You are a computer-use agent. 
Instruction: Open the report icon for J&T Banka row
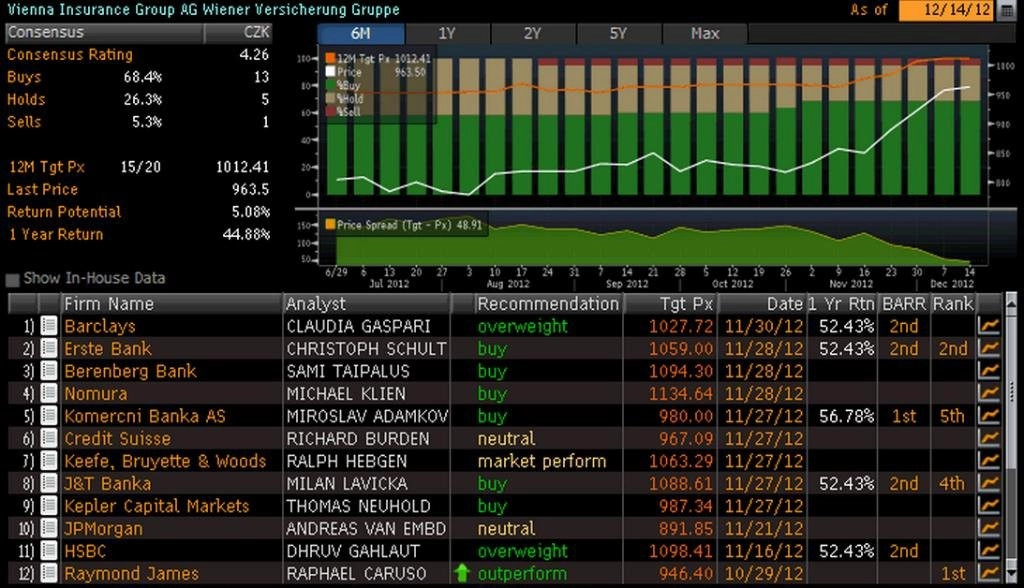point(49,483)
